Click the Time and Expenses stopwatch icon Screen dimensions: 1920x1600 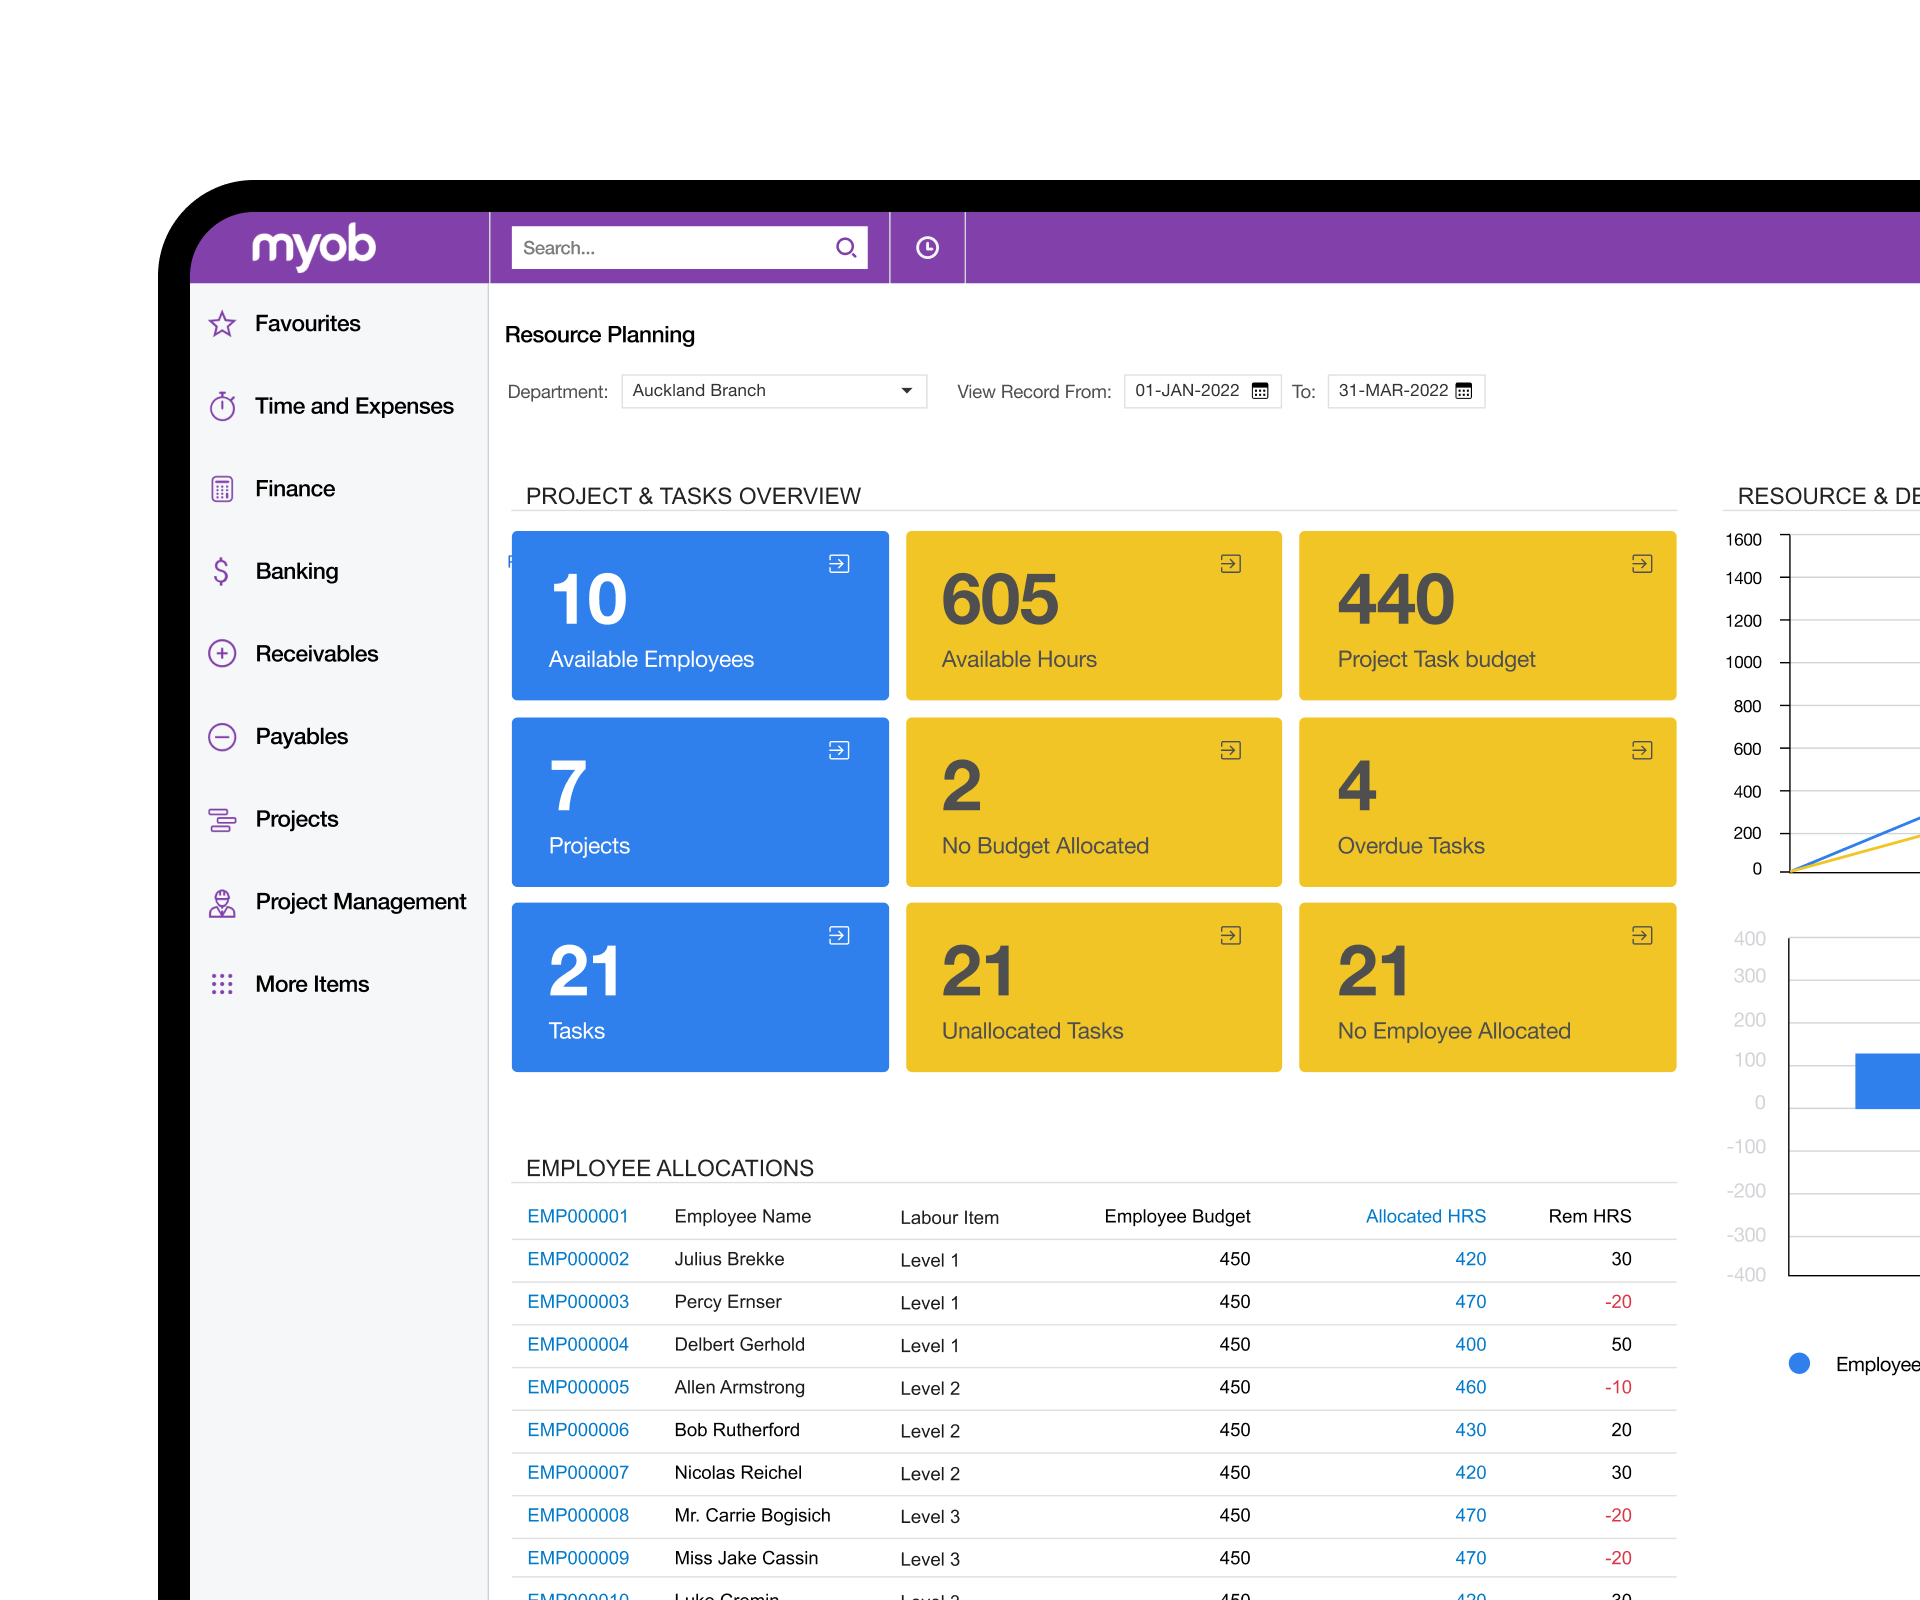222,406
